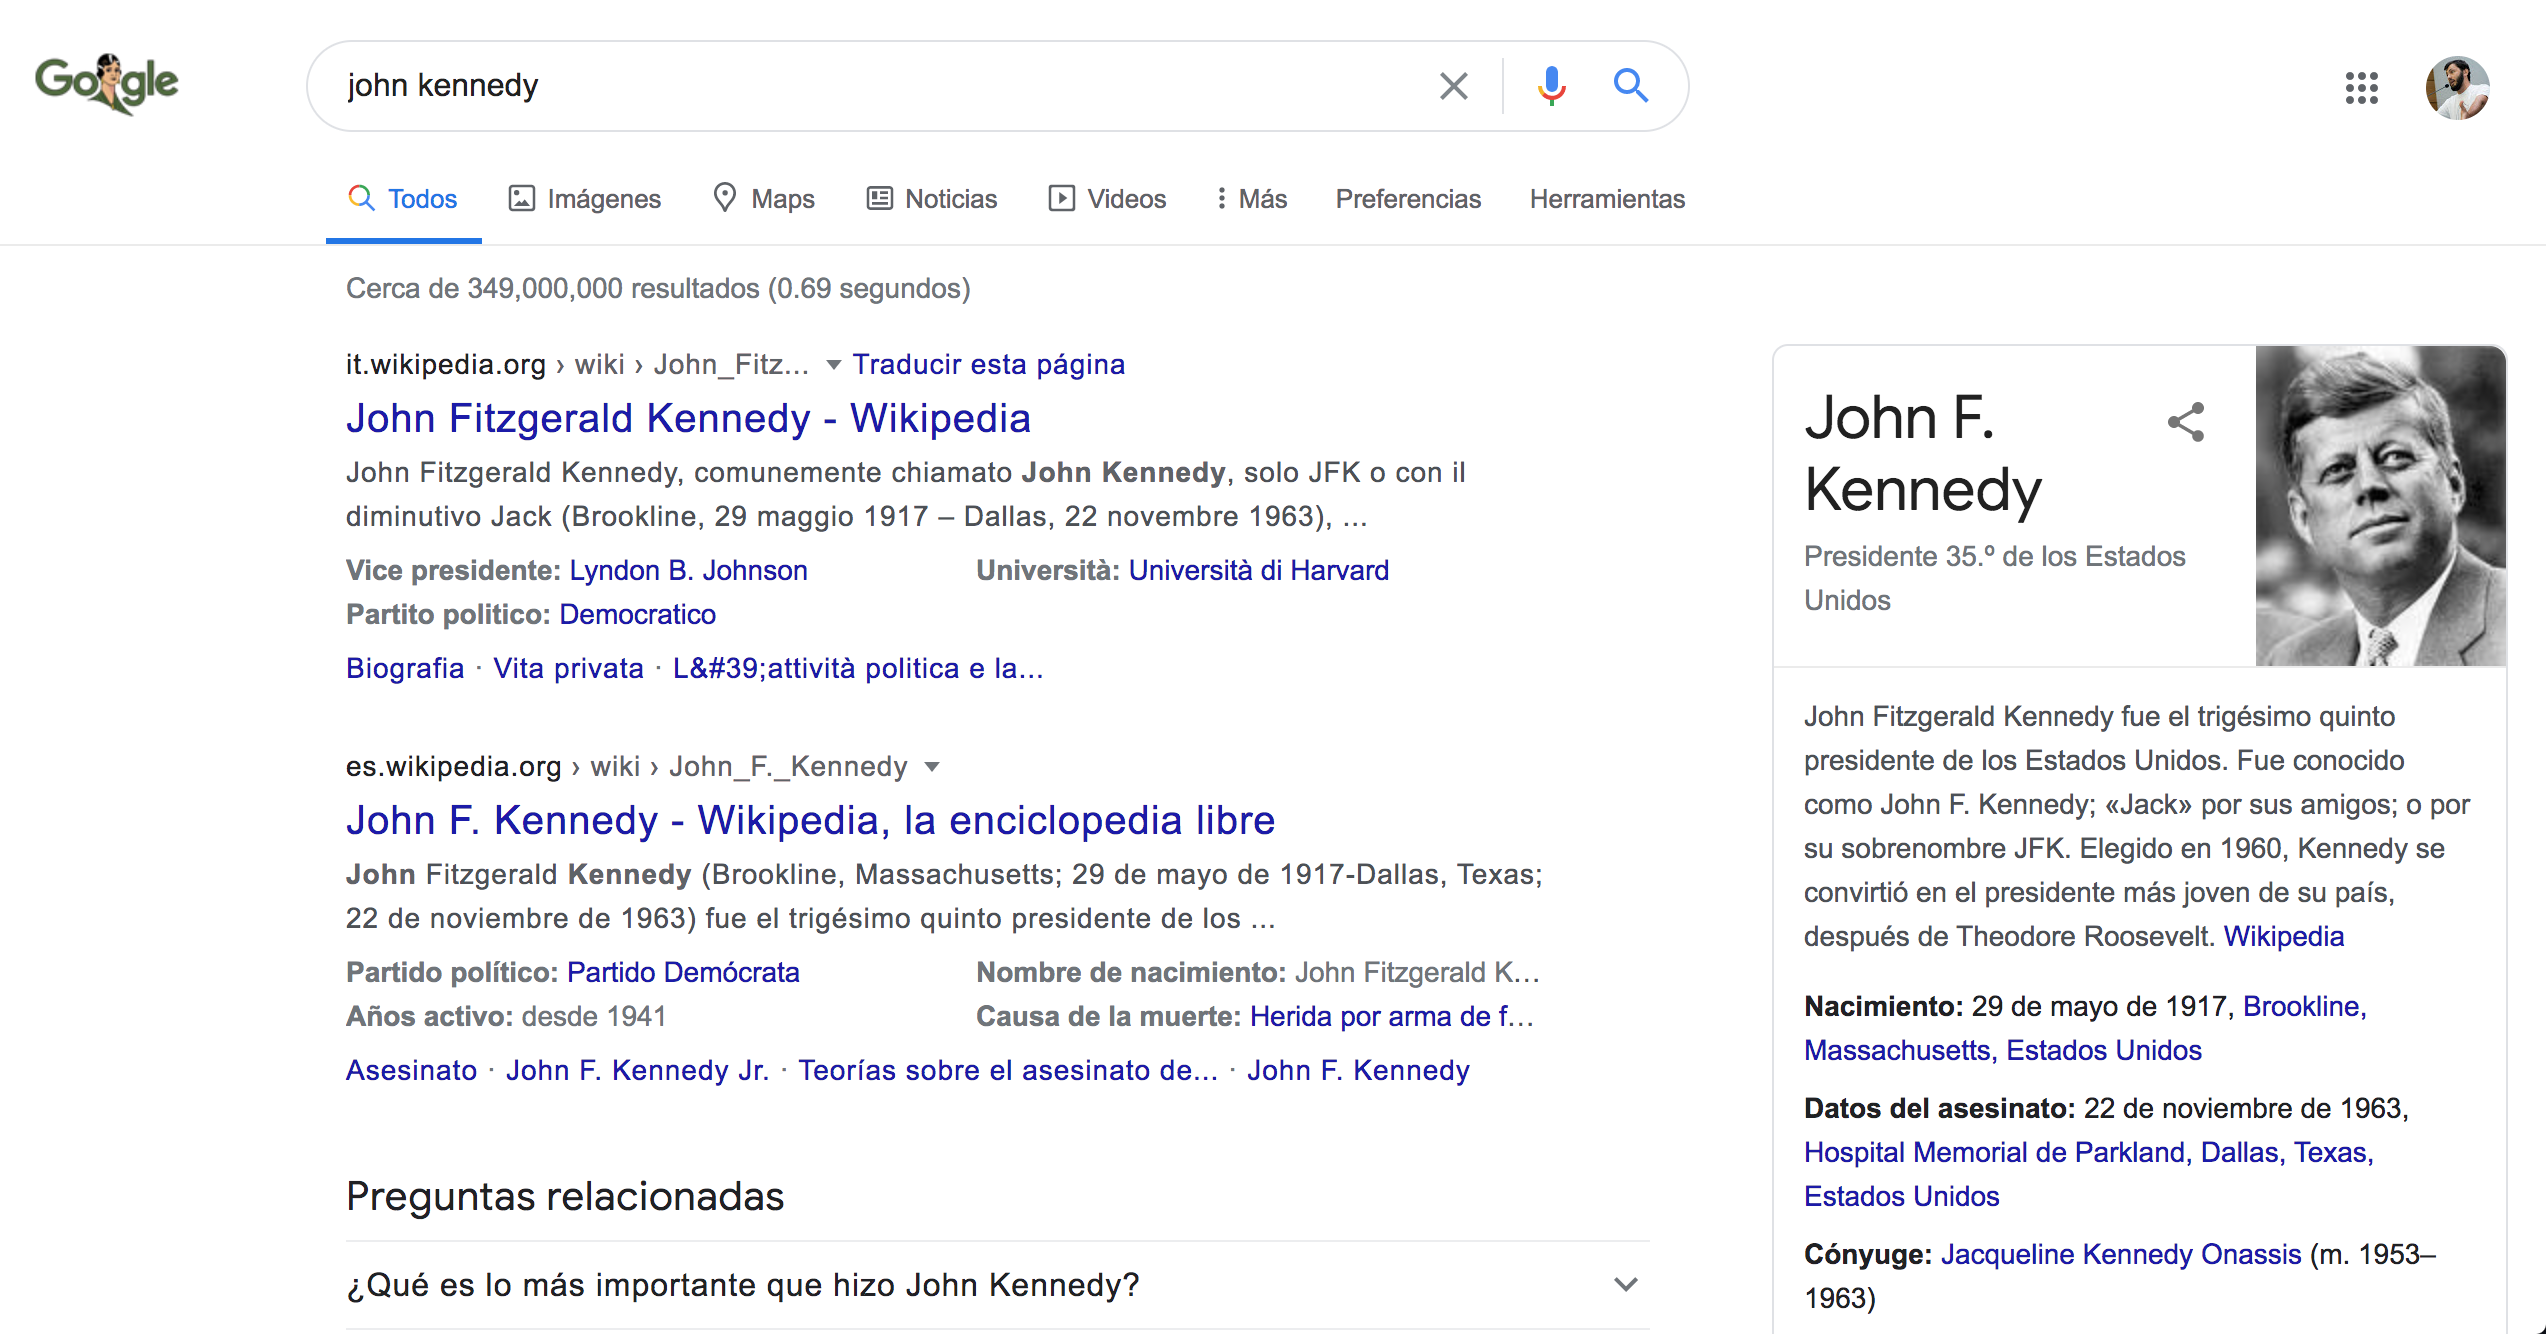Click the it.wikipedia.org breadcrumb
This screenshot has height=1334, width=2546.
click(x=577, y=364)
